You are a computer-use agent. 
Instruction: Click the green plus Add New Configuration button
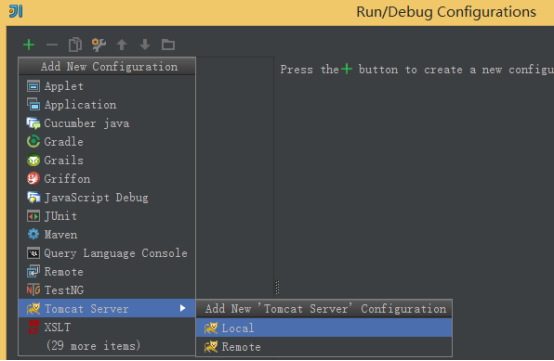pos(29,45)
